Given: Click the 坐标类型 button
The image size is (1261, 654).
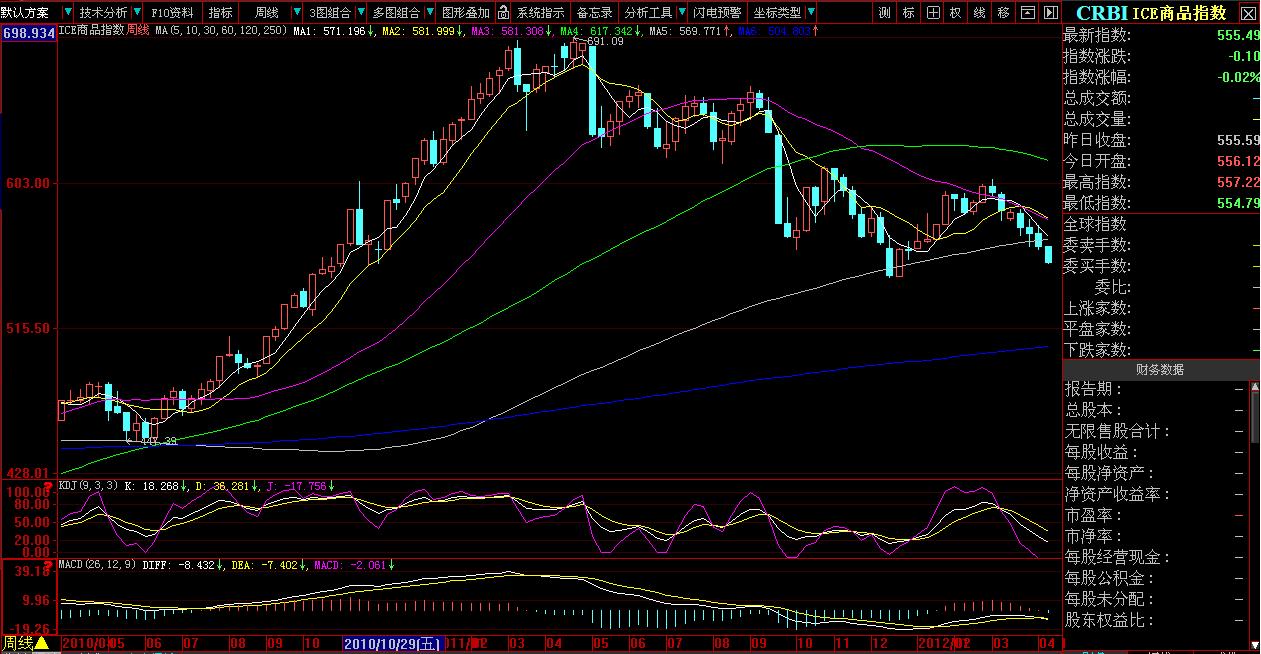Looking at the screenshot, I should coord(777,13).
